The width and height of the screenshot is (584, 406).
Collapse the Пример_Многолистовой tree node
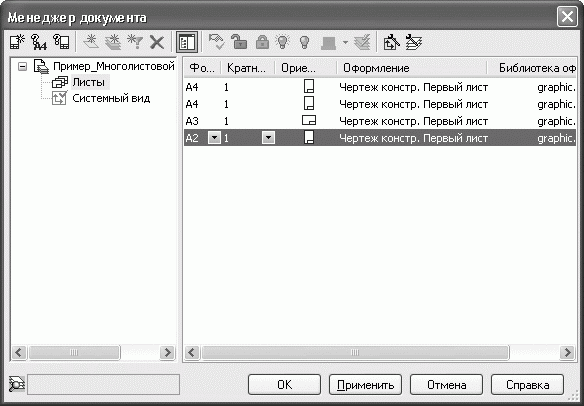(23, 67)
